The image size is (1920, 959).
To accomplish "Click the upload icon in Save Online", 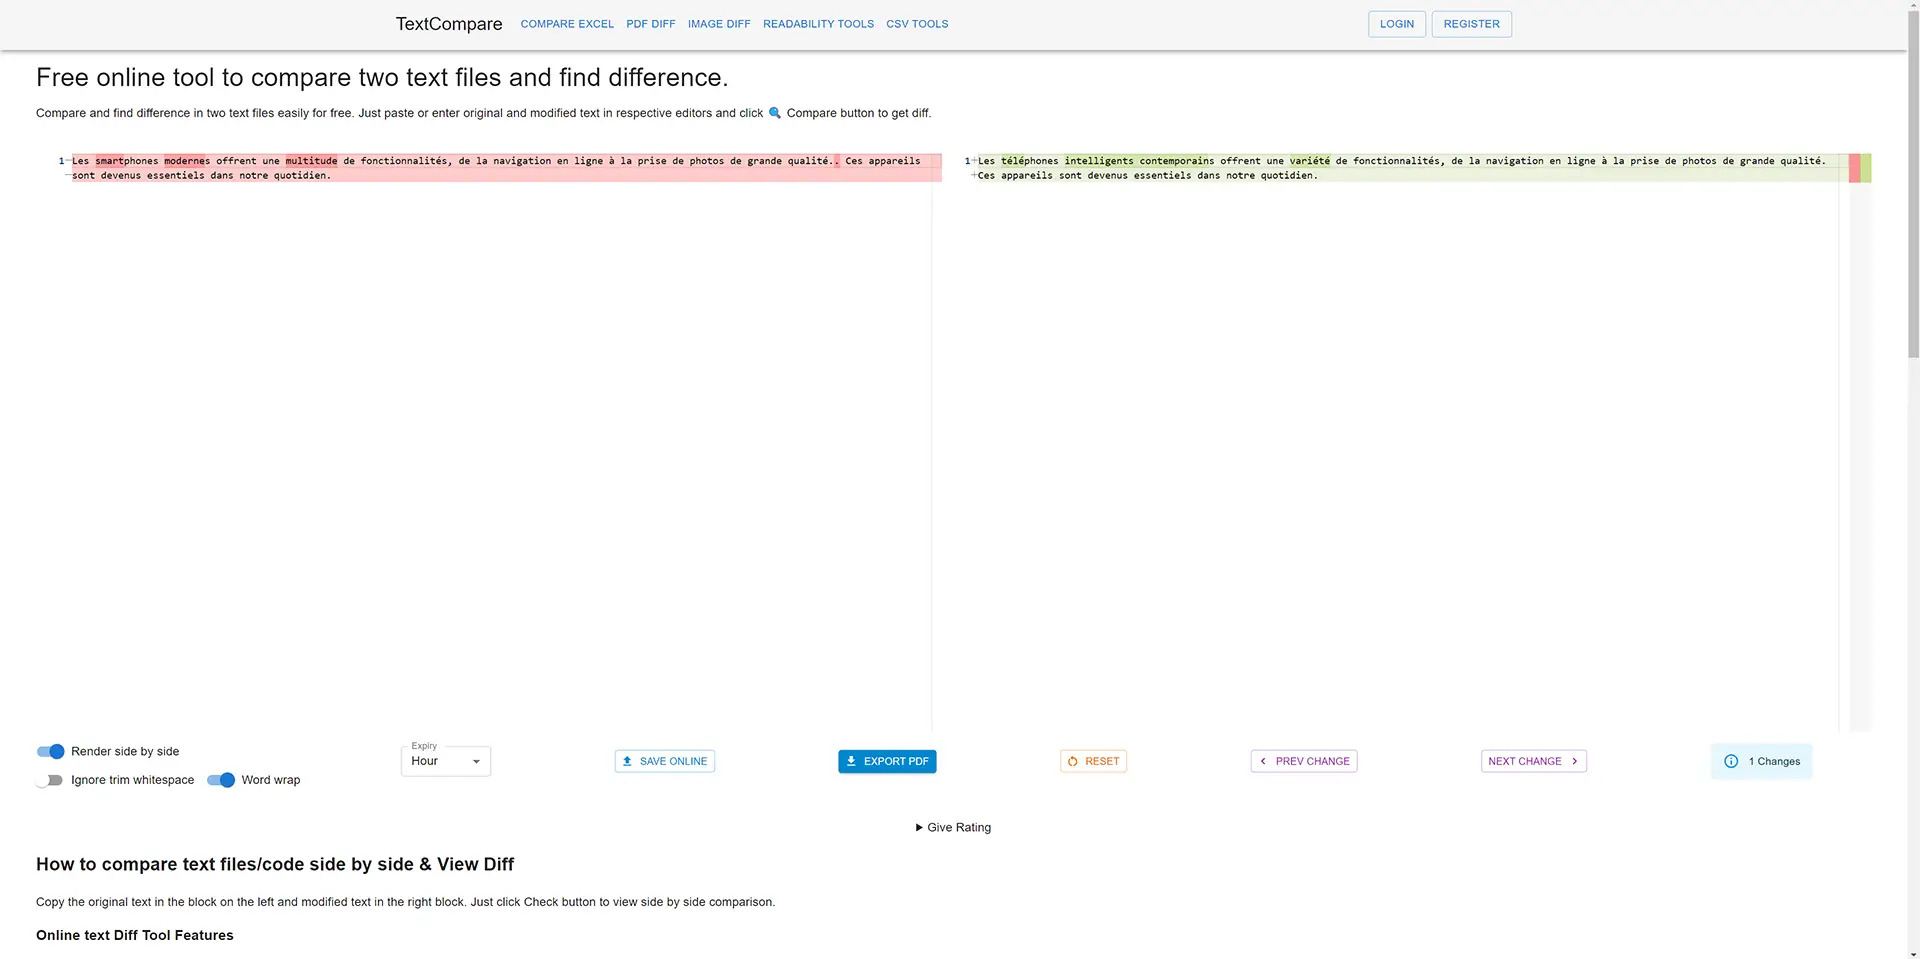I will (627, 761).
